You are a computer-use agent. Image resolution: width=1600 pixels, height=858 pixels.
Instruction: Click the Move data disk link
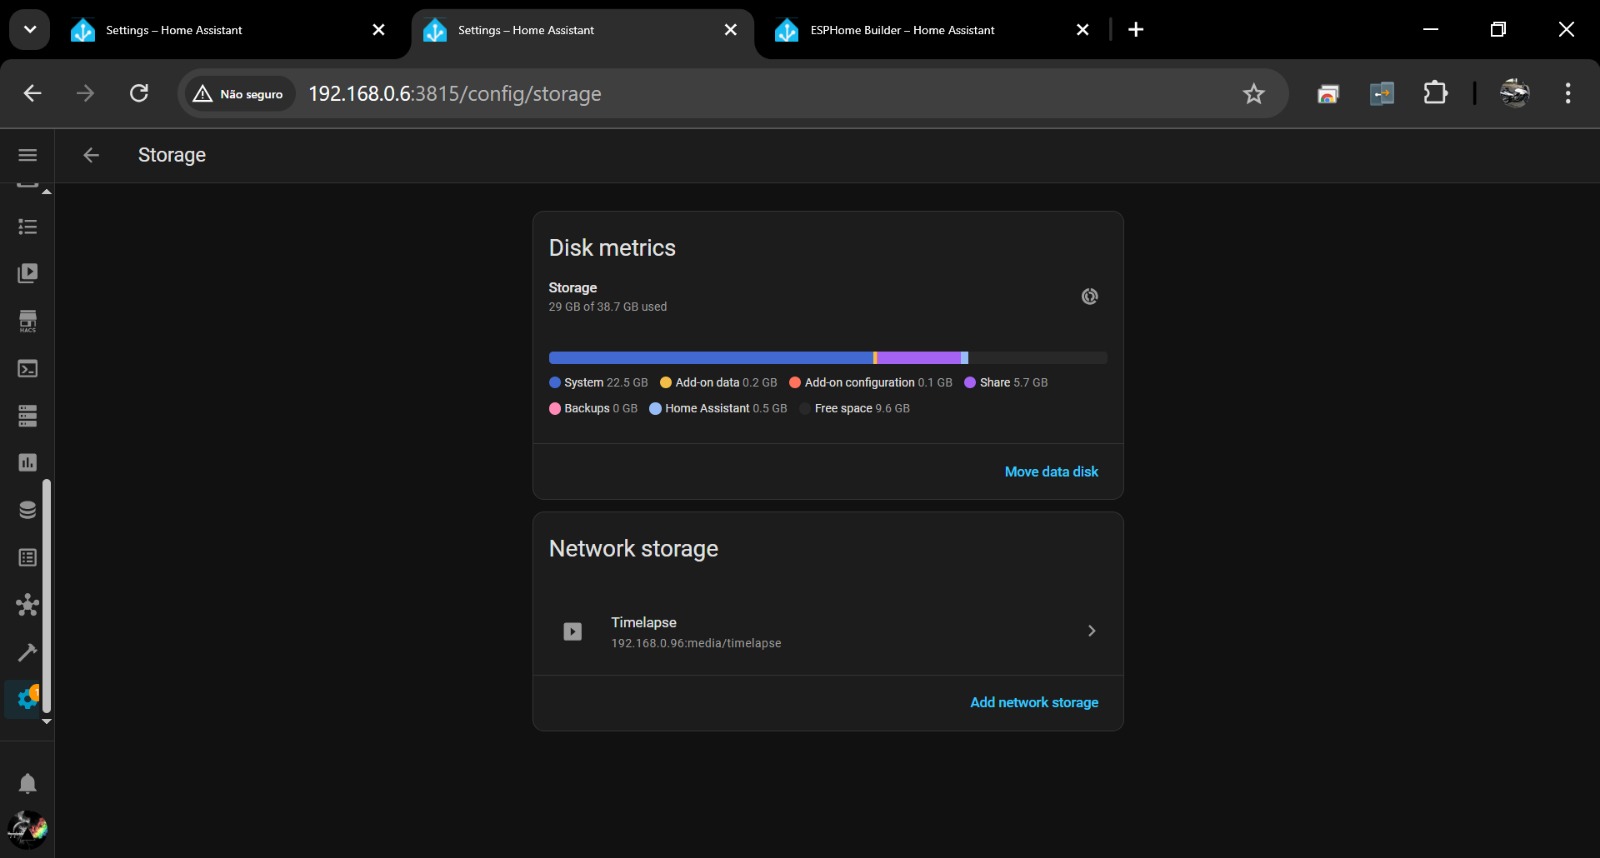[1051, 472]
